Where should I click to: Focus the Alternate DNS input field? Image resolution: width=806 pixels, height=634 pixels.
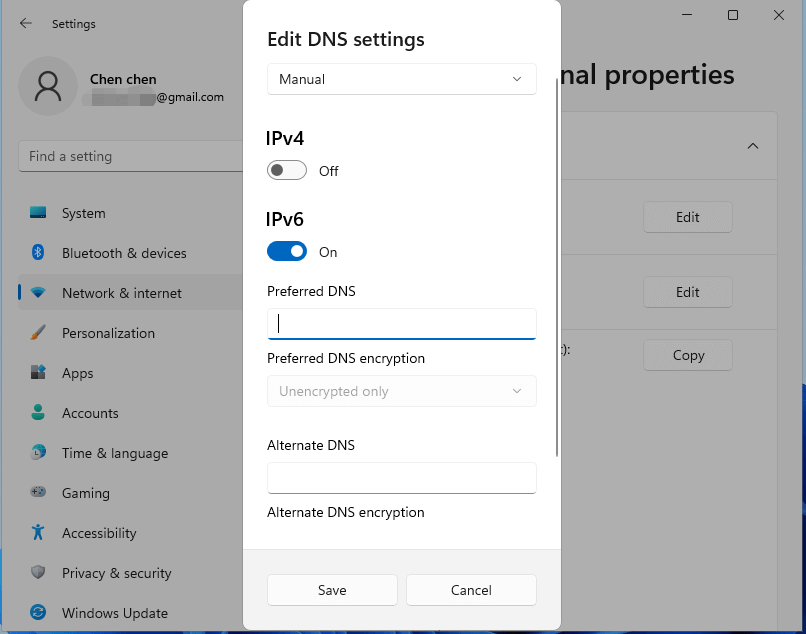[401, 477]
